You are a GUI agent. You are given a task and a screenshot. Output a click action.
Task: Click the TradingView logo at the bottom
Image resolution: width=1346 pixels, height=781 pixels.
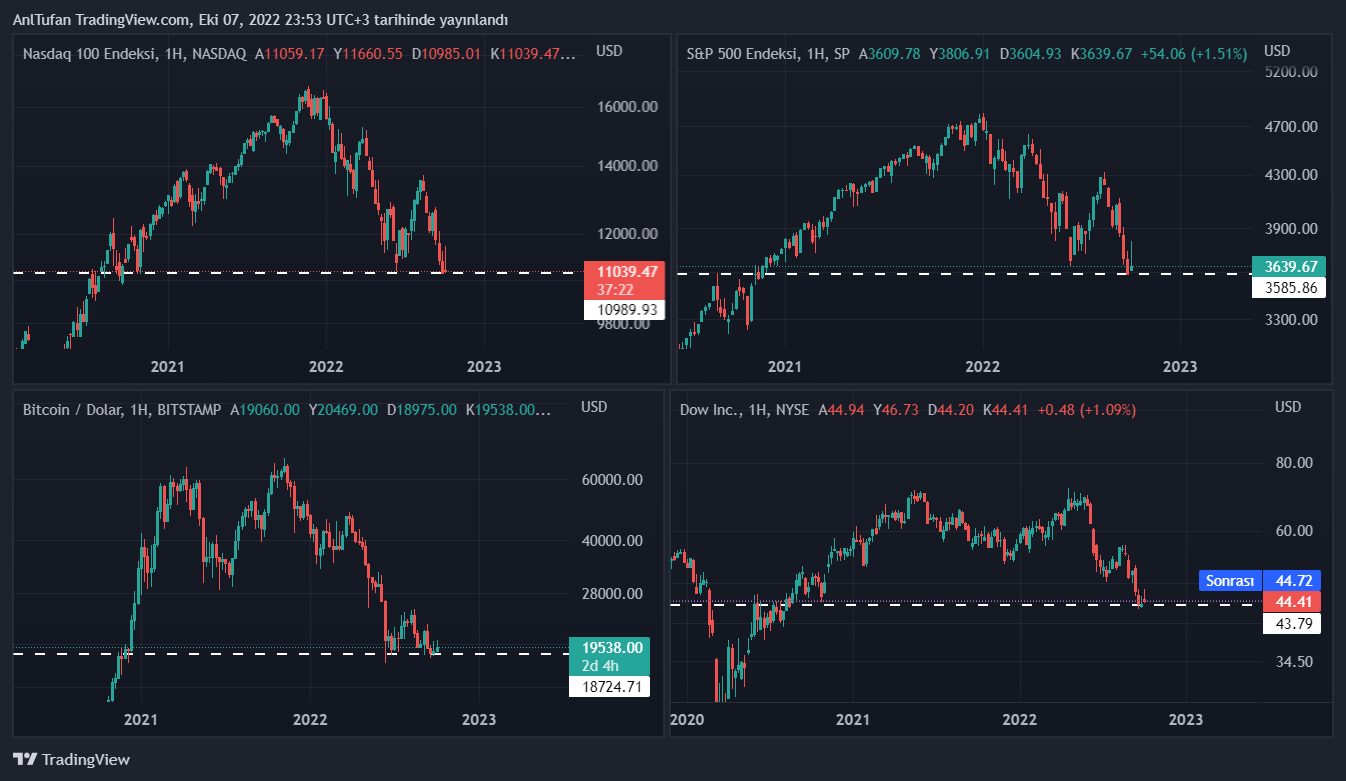click(x=71, y=759)
